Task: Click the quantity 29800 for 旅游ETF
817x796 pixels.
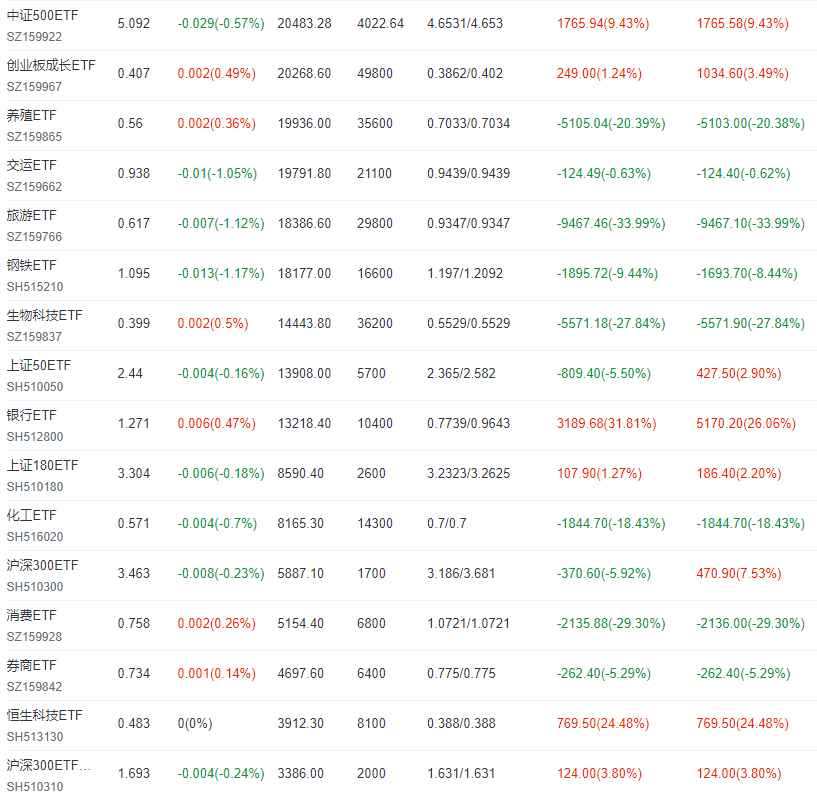Action: coord(375,224)
